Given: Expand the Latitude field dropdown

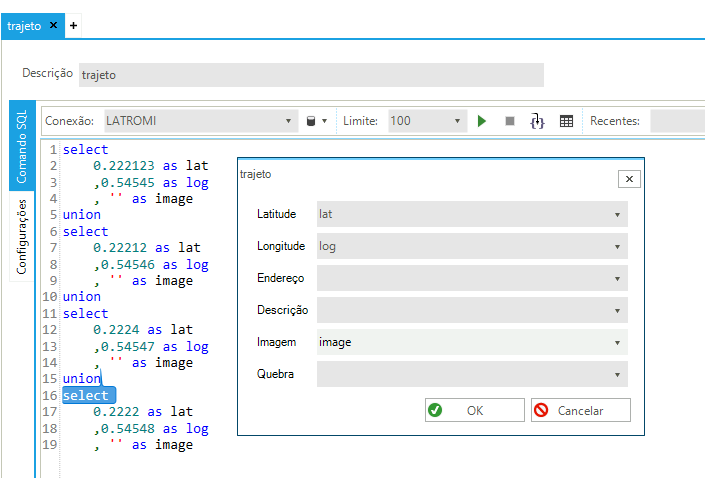Looking at the screenshot, I should coord(617,214).
